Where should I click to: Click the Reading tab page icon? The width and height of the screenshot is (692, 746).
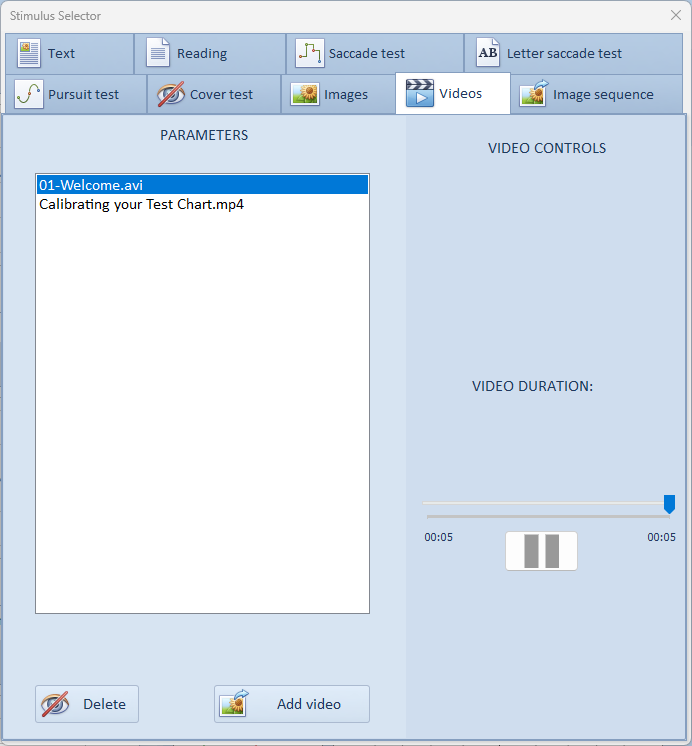[158, 53]
